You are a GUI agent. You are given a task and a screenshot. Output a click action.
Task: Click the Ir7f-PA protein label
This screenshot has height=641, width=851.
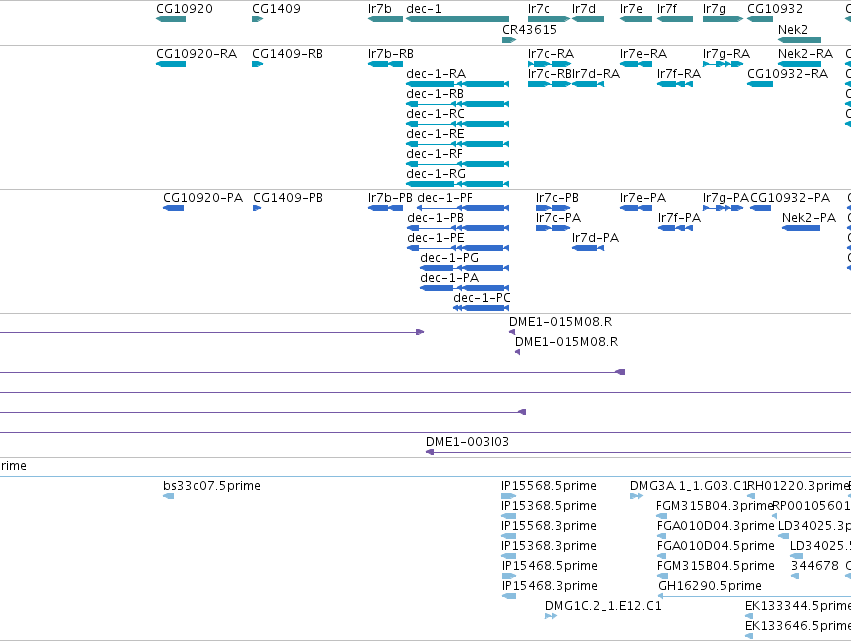point(679,218)
